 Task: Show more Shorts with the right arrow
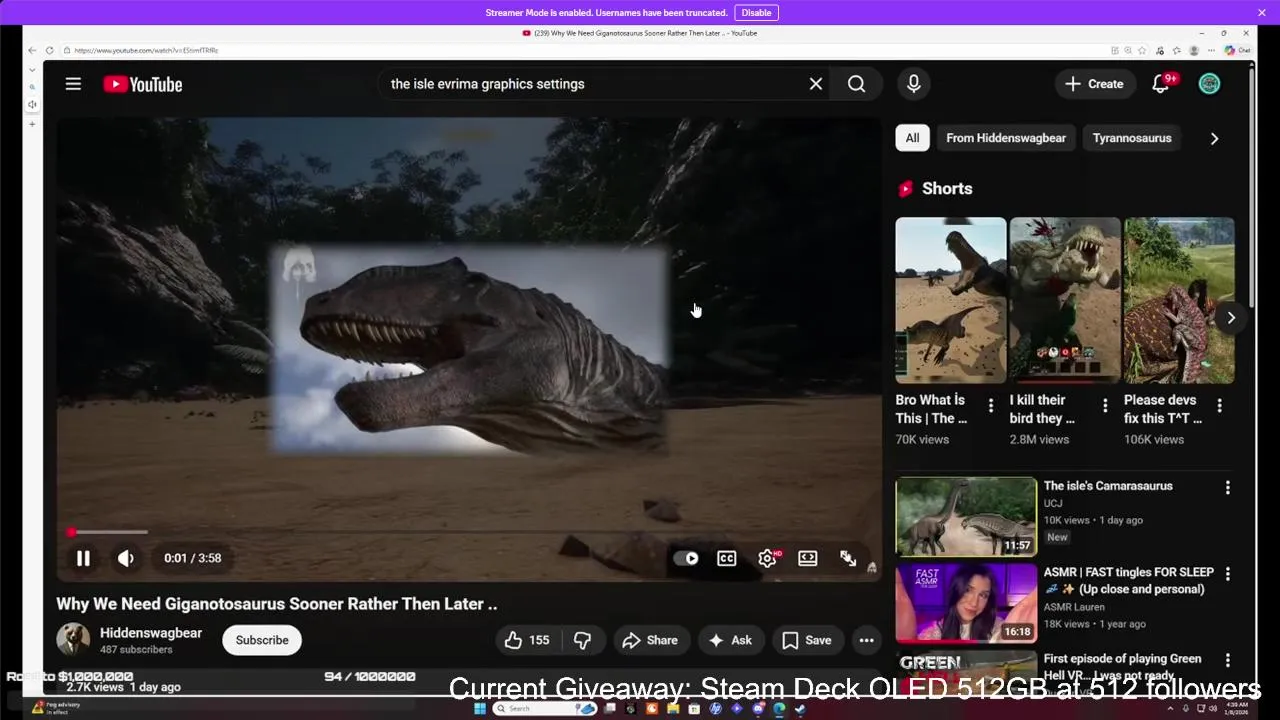[1231, 317]
